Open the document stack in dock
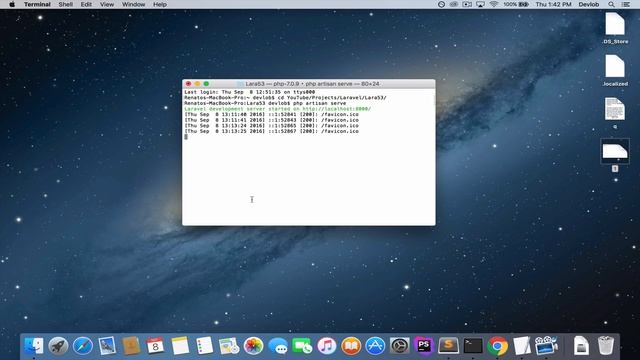640x360 pixels. [x=581, y=346]
